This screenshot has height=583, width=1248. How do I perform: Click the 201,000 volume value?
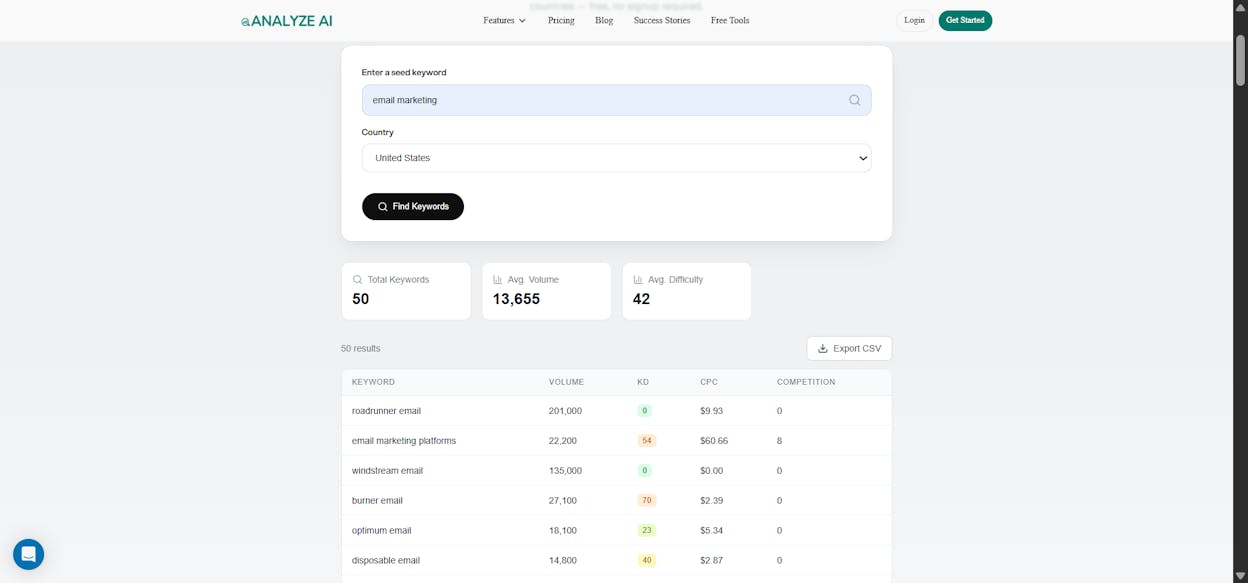565,411
